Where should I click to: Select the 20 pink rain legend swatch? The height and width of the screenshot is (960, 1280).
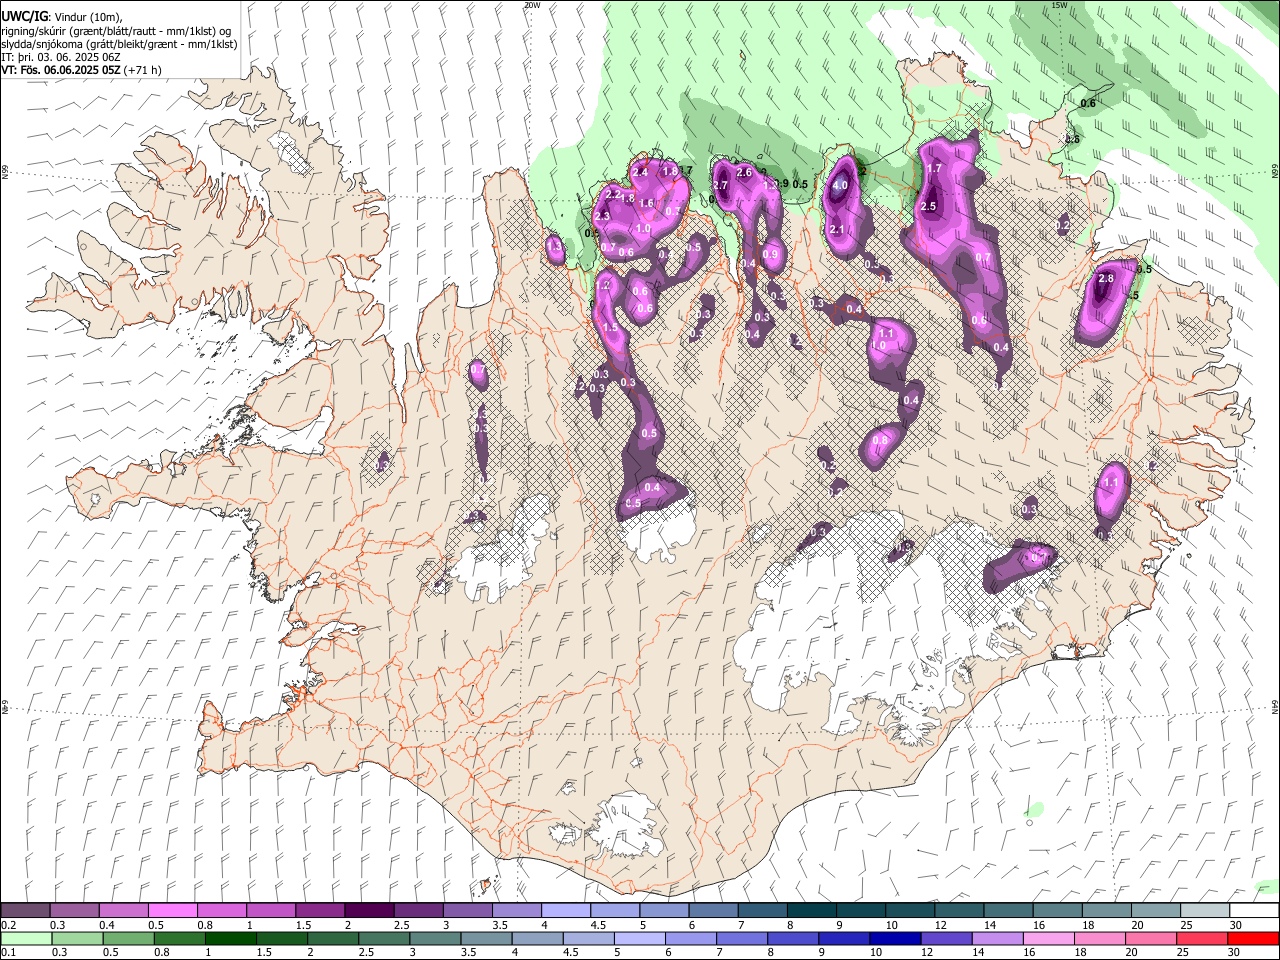point(1151,939)
